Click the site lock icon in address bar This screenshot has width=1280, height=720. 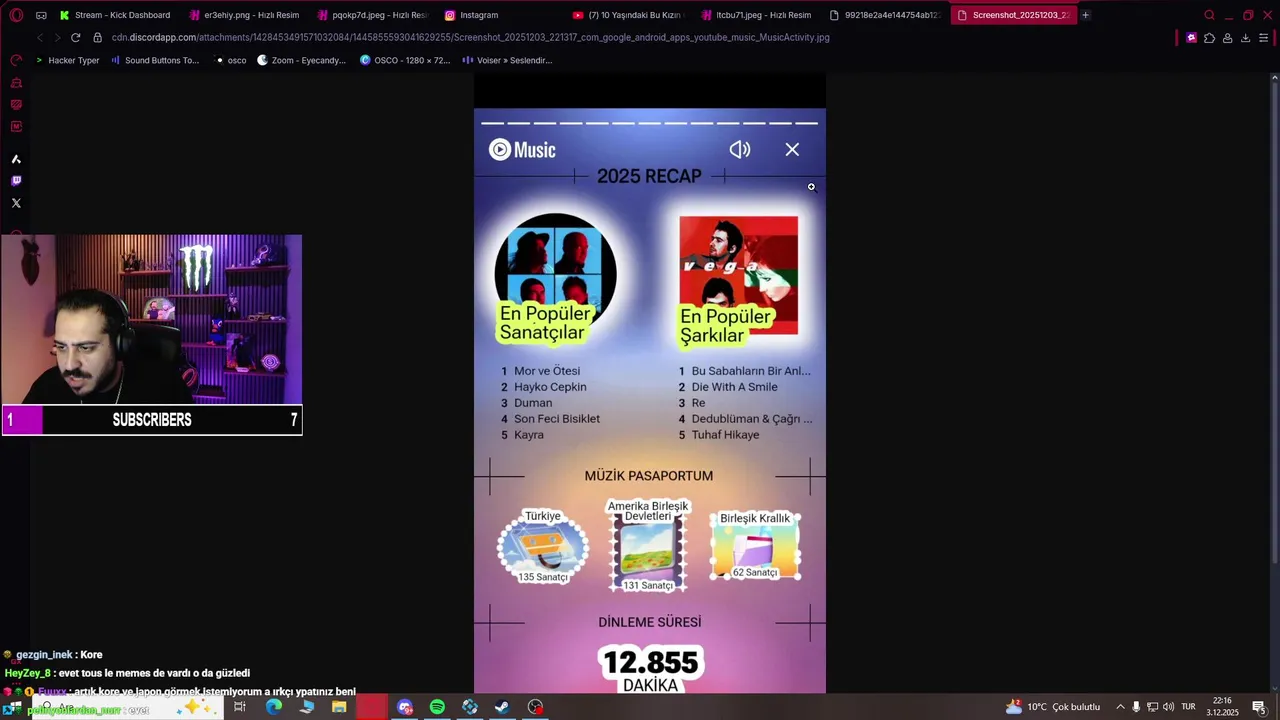click(98, 37)
